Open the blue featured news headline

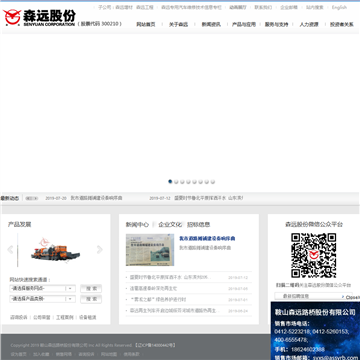pos(207,238)
